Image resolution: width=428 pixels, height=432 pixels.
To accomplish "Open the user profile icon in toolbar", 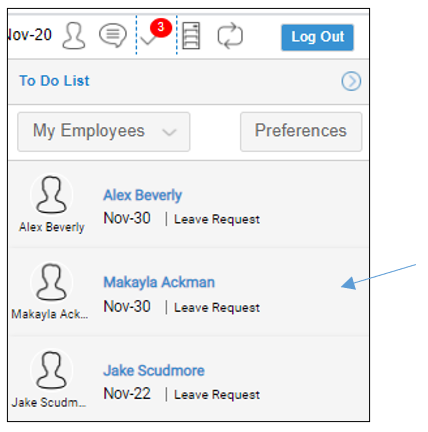I will 74,36.
